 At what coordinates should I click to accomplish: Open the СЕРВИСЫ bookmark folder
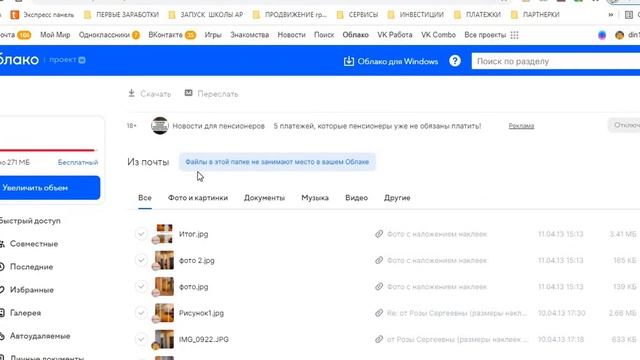357,15
